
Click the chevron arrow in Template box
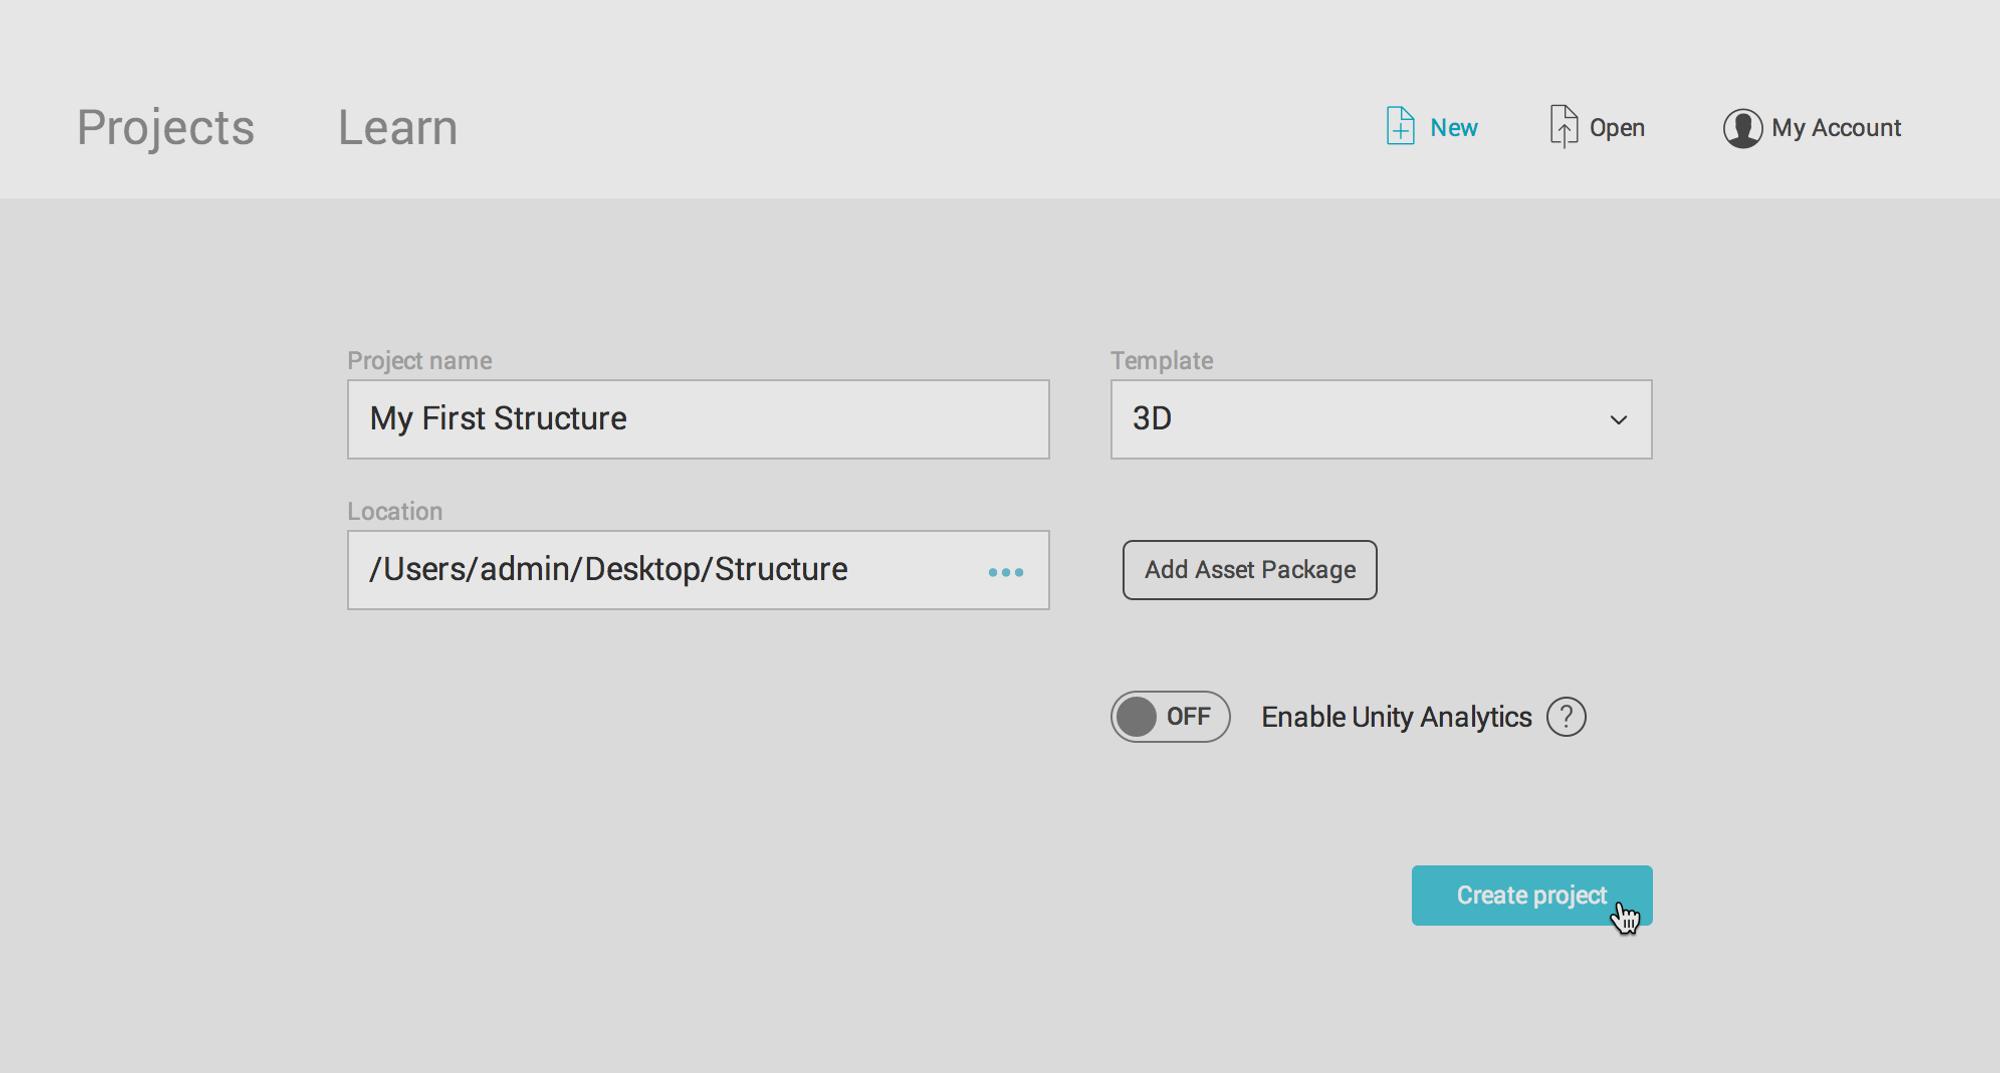1618,420
